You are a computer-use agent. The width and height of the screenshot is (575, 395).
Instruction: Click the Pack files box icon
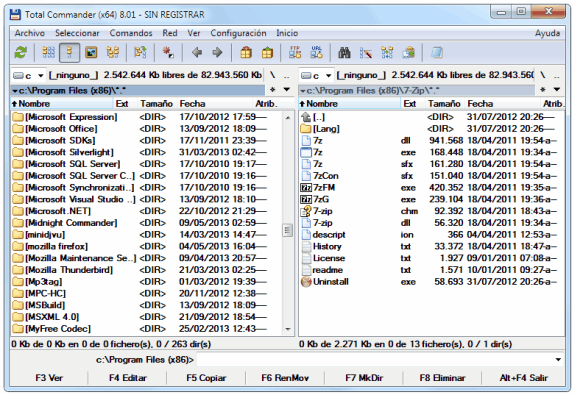click(246, 53)
